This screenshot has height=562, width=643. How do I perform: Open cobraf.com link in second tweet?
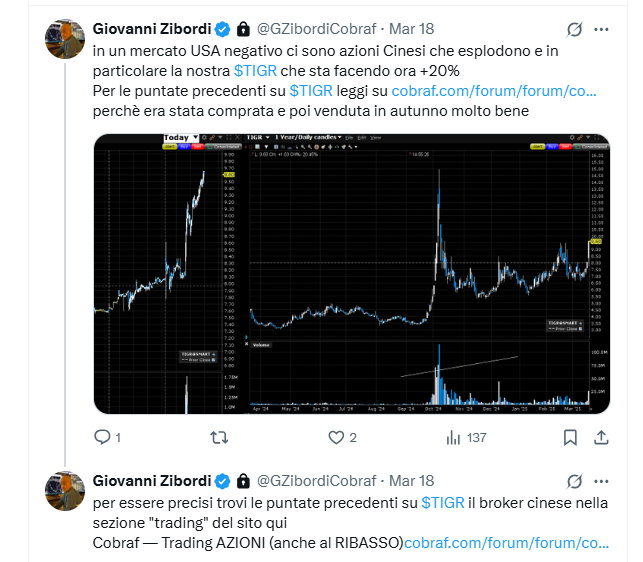coord(506,543)
